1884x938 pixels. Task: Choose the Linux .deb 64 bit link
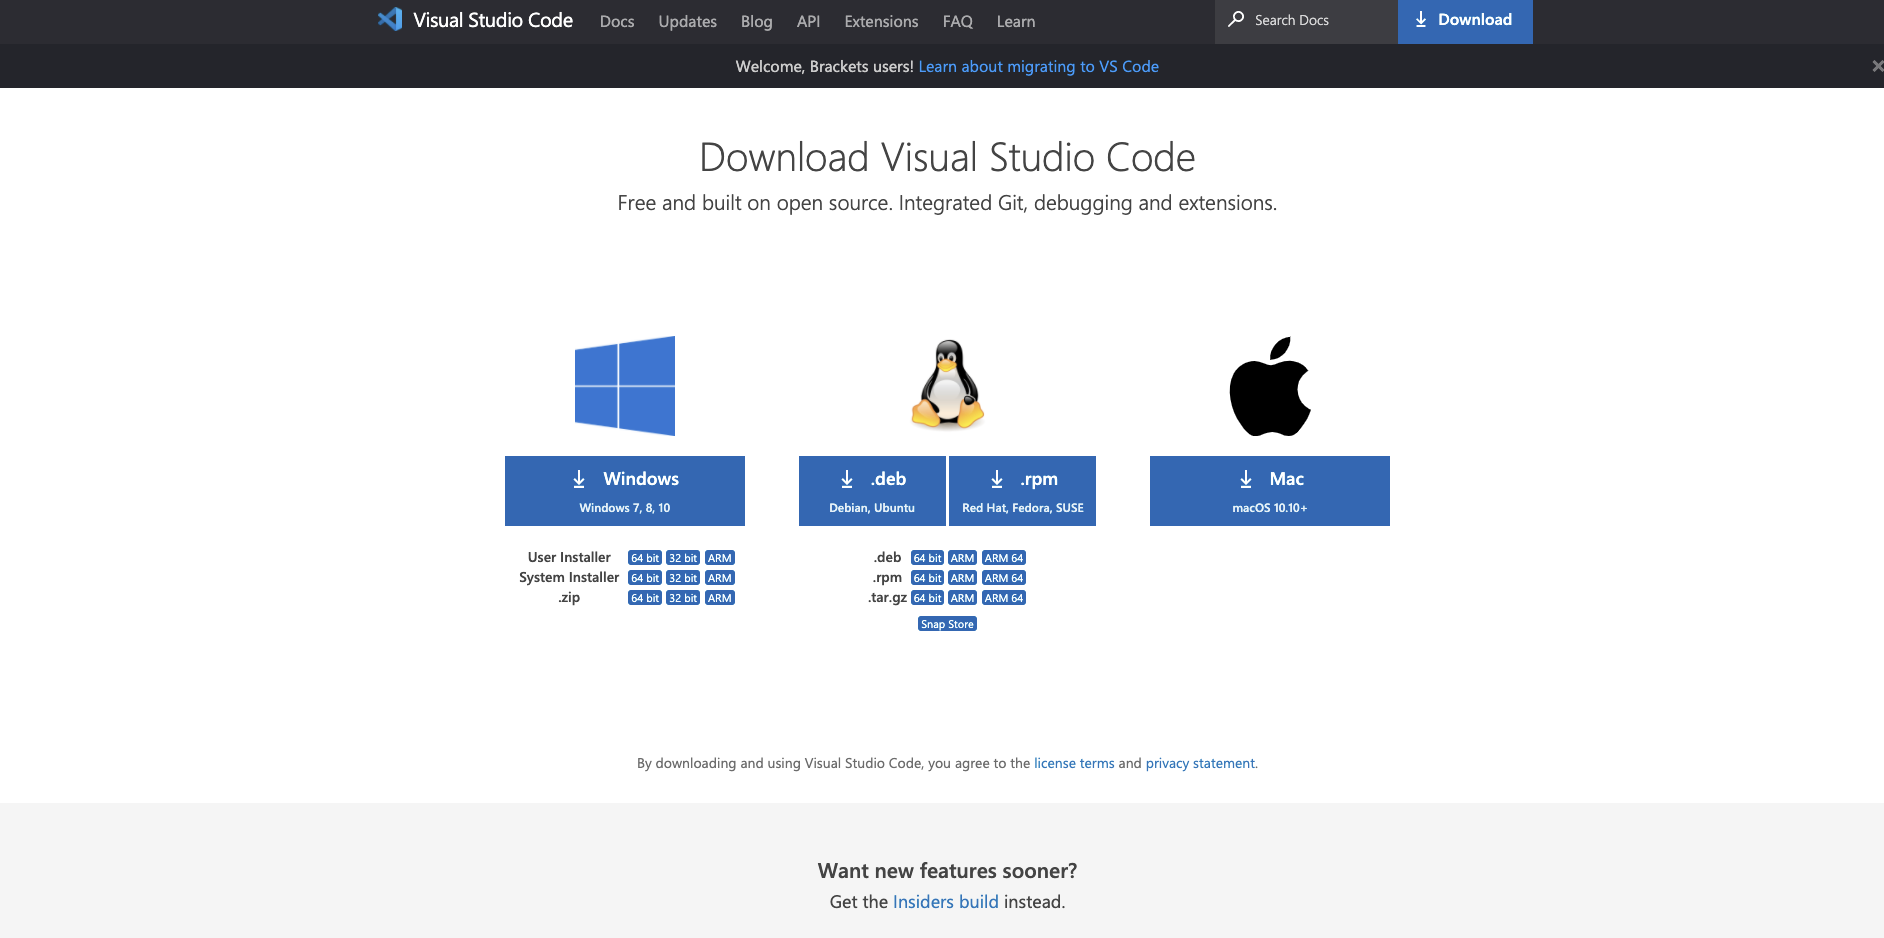coord(927,558)
